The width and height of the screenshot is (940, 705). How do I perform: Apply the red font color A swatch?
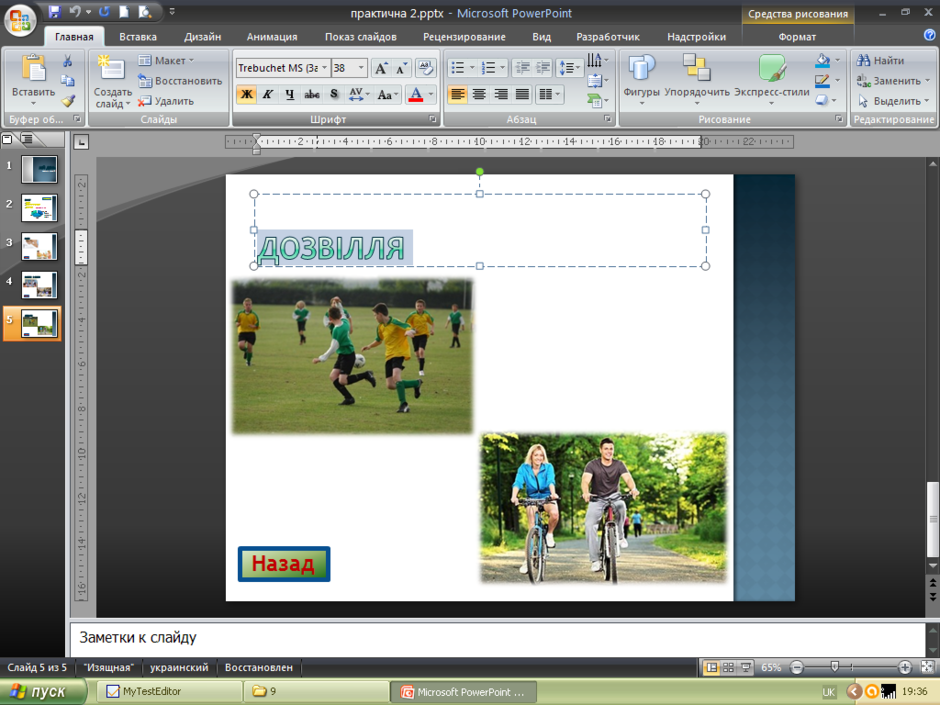[415, 94]
